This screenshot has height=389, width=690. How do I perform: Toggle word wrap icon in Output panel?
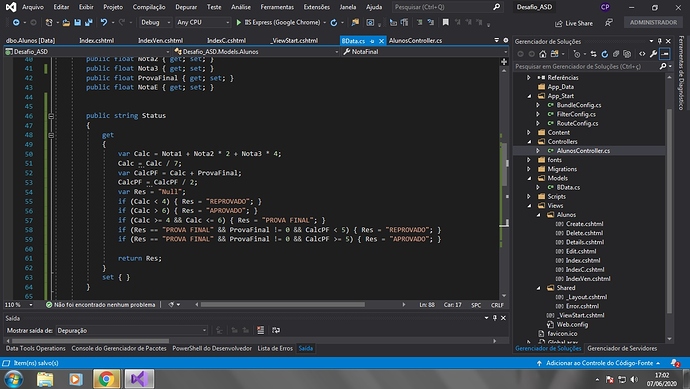[276, 330]
